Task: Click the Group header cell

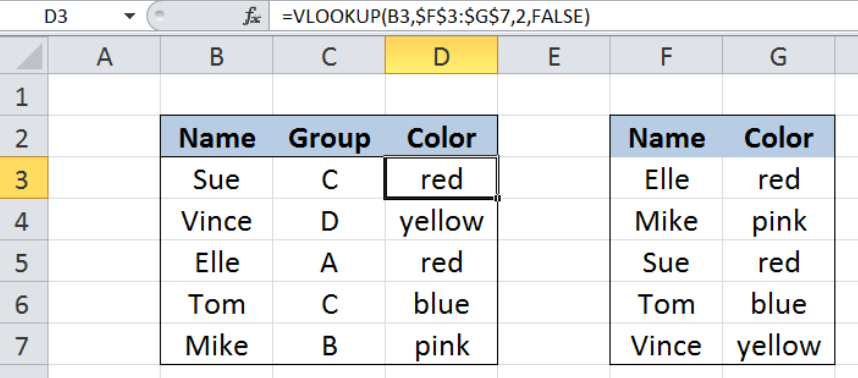Action: [x=329, y=136]
